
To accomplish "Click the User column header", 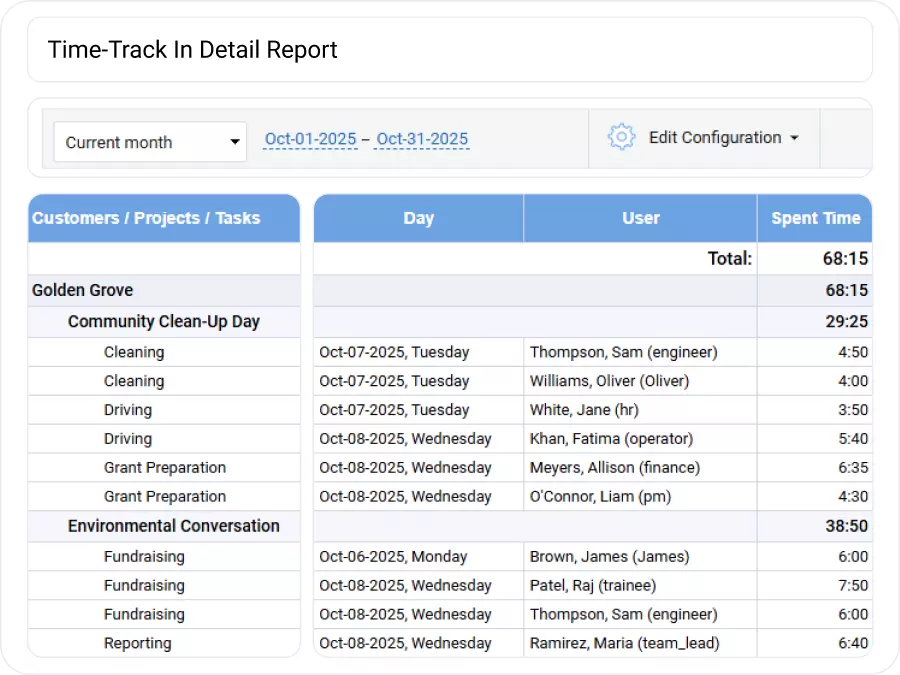I will click(x=640, y=217).
